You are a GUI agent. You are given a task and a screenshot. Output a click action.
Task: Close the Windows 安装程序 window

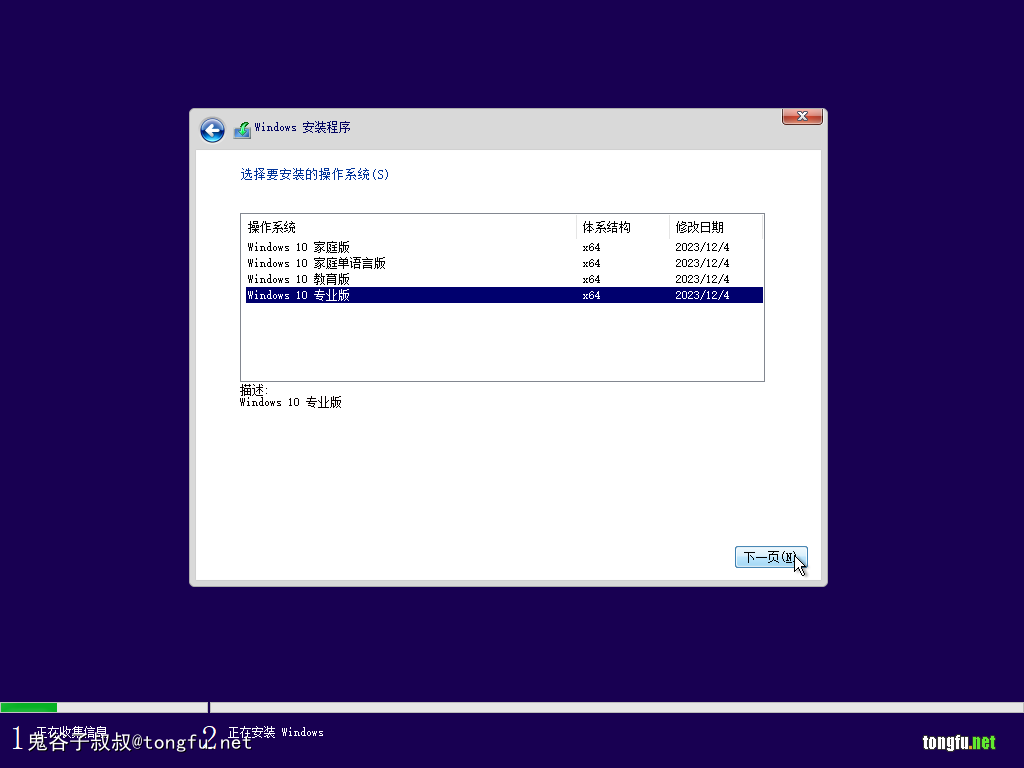(802, 117)
